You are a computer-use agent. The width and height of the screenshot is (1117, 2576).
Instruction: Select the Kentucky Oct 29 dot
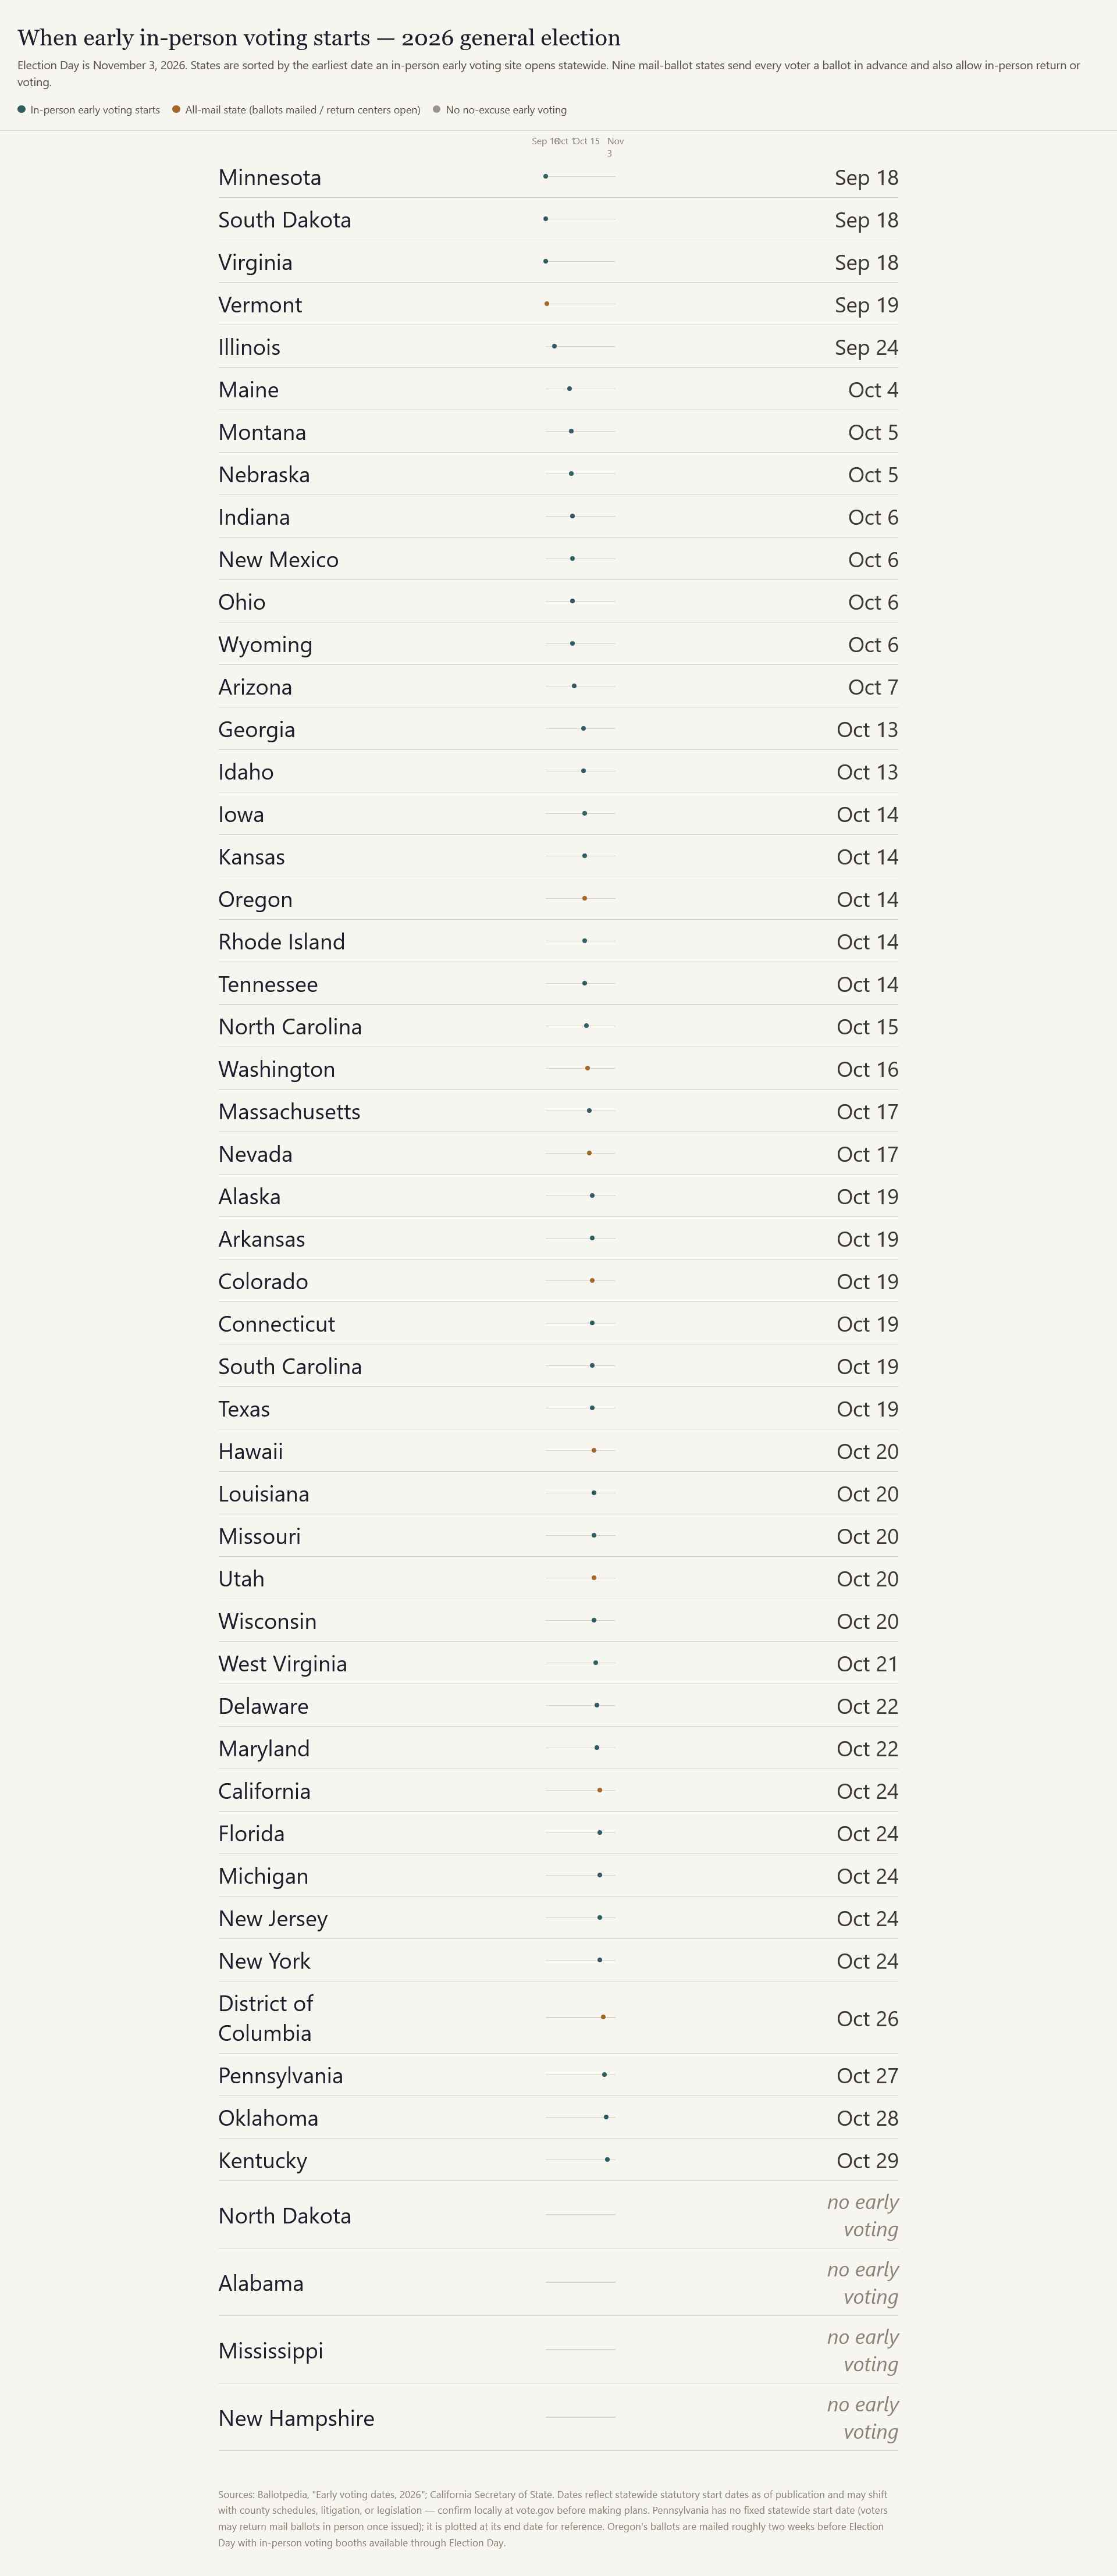(x=607, y=2160)
